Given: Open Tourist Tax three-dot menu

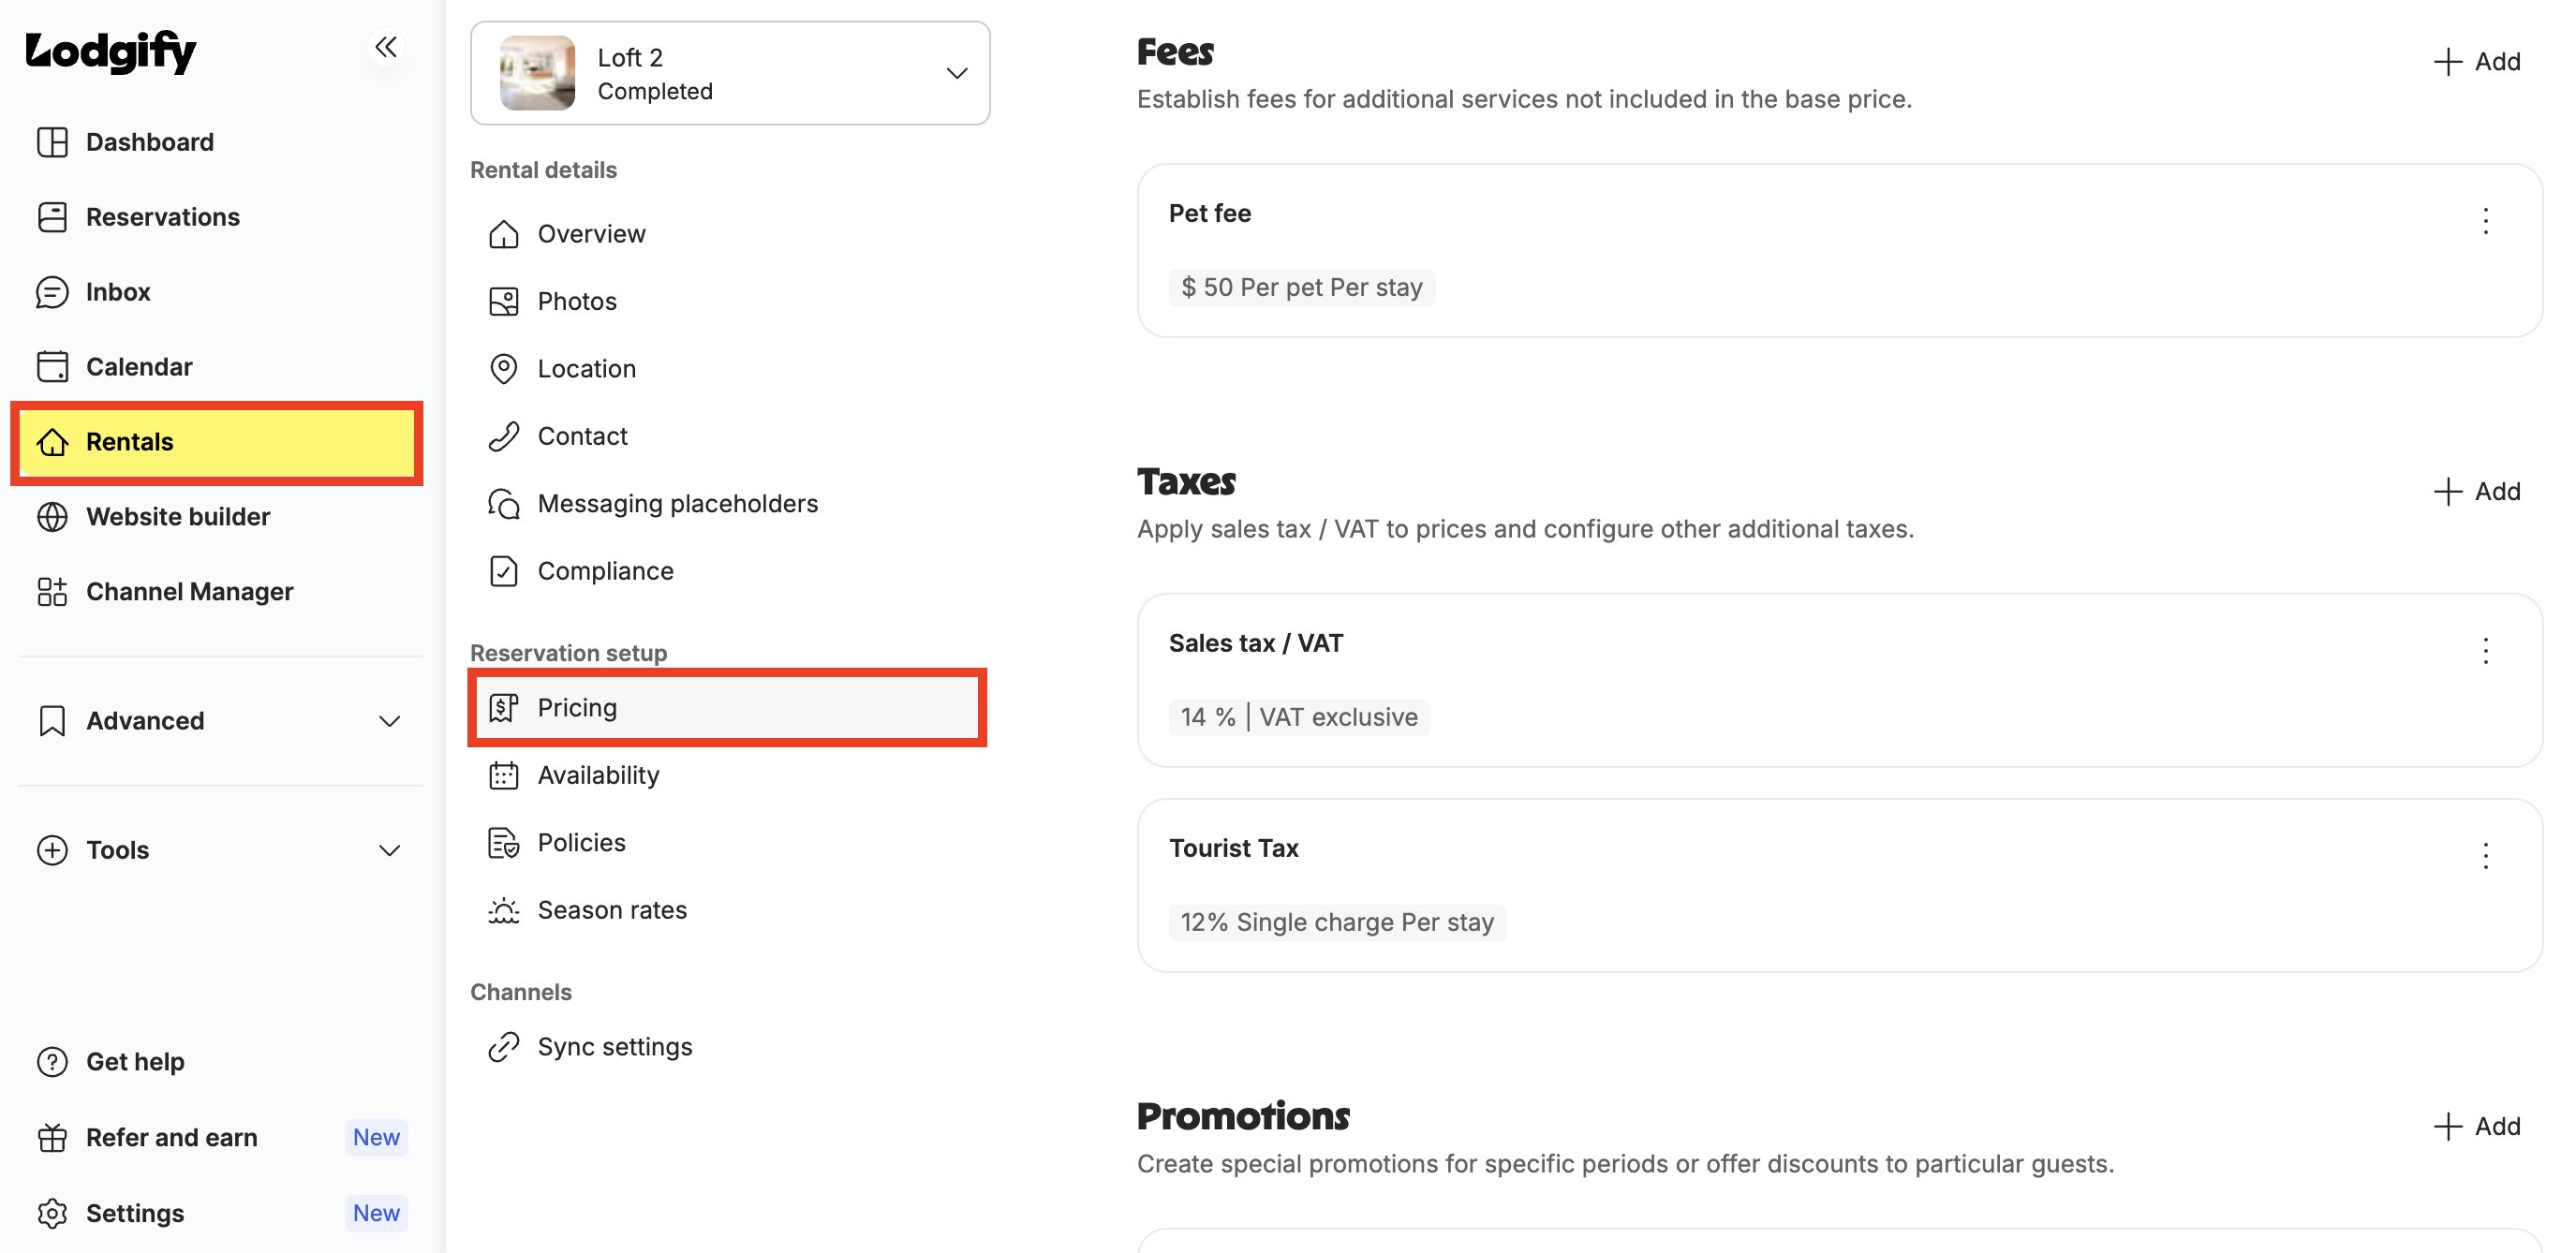Looking at the screenshot, I should click(x=2485, y=855).
